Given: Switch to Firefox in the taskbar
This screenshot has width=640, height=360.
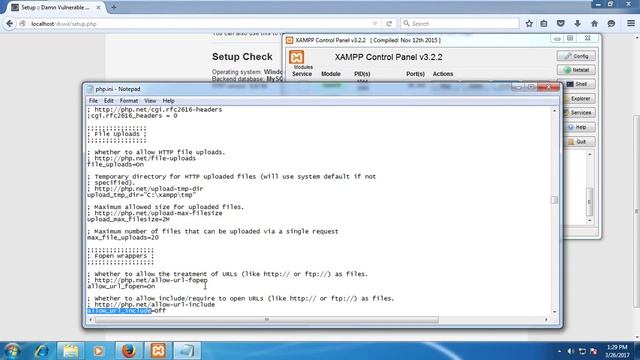Looking at the screenshot, I should 129,351.
